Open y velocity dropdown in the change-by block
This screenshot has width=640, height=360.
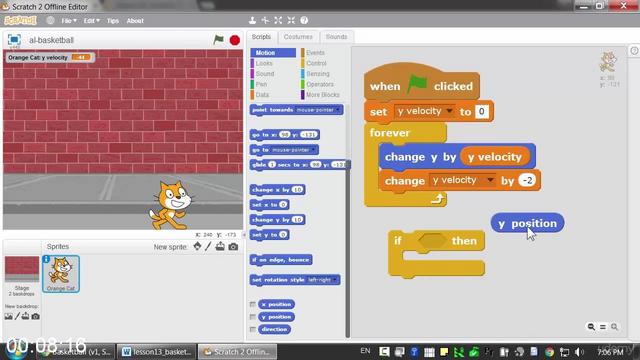pos(490,180)
